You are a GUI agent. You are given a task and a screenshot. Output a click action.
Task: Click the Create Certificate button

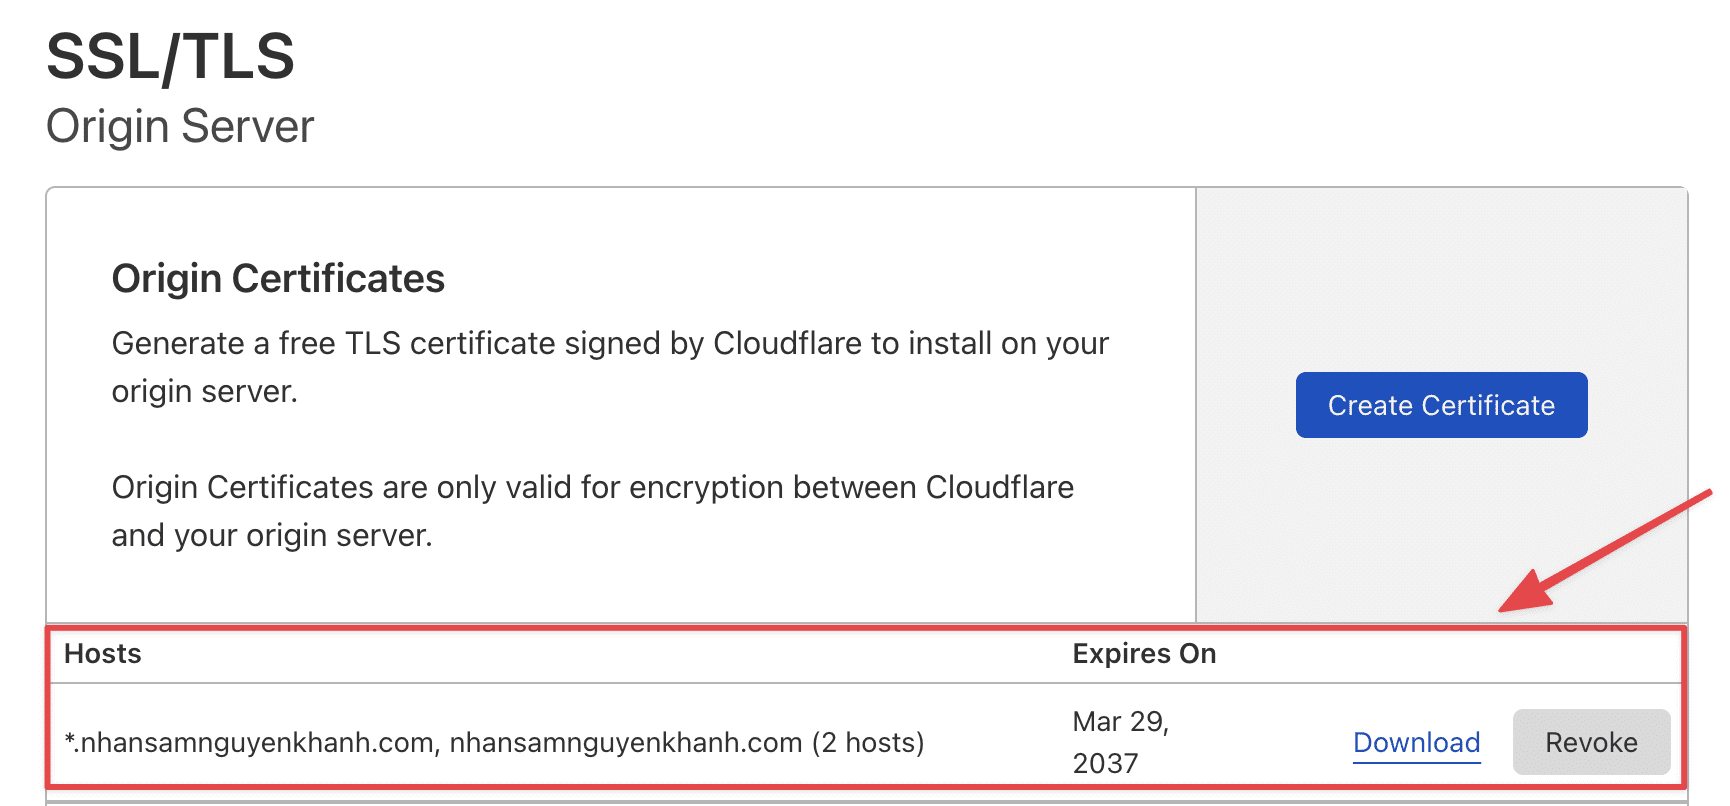[1440, 405]
